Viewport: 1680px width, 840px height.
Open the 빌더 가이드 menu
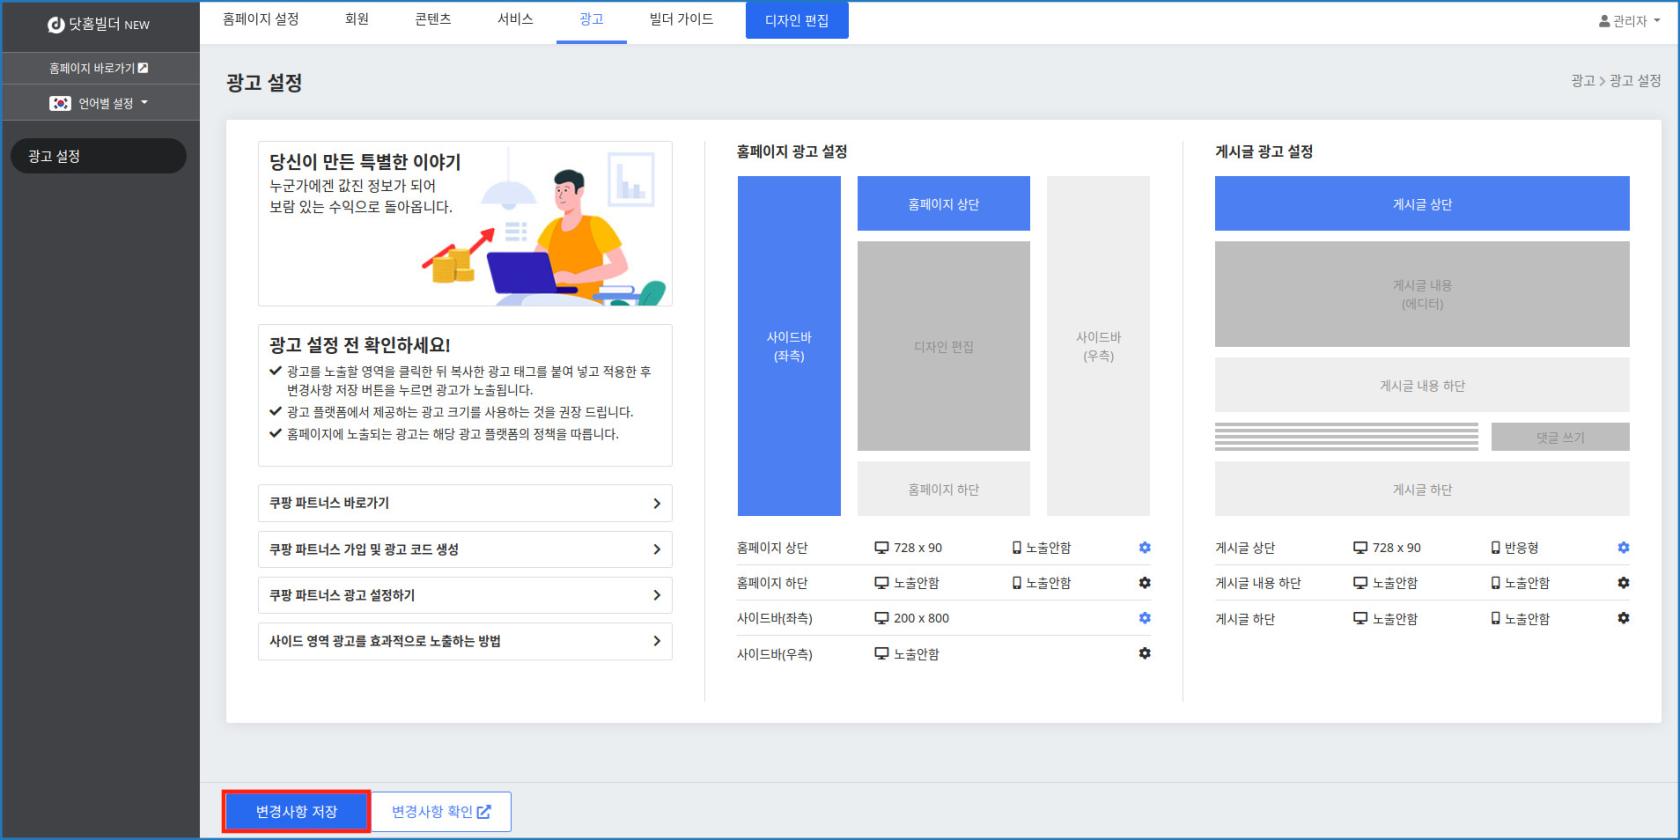click(681, 20)
